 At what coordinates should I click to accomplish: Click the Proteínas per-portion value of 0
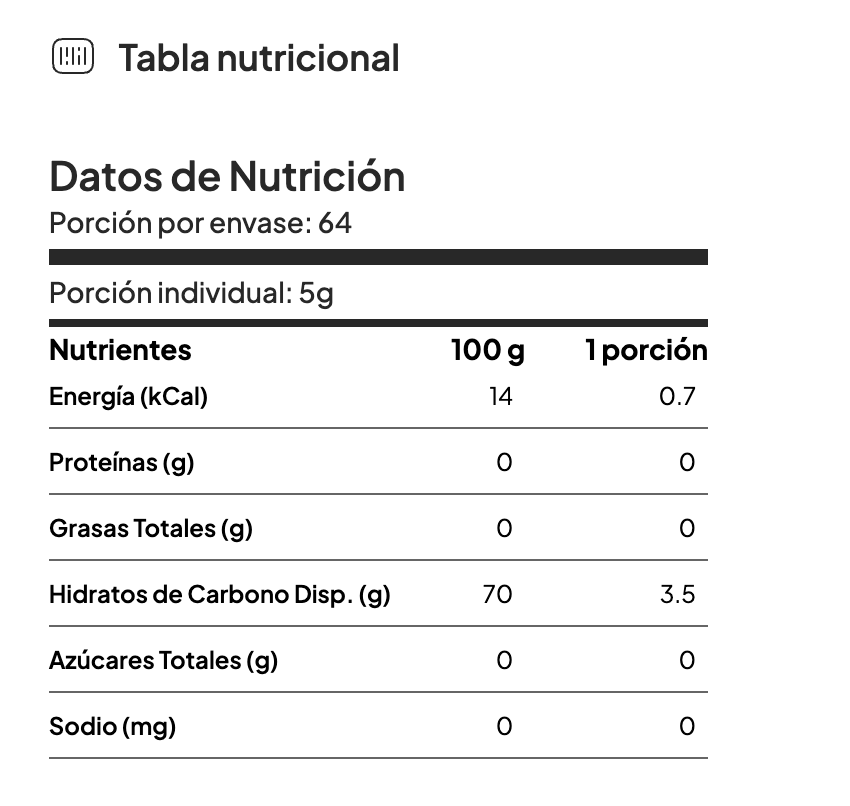tap(687, 462)
